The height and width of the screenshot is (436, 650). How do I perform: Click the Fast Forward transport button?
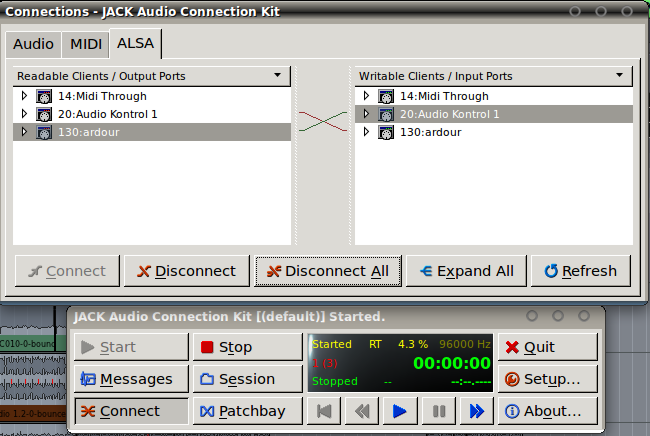pyautogui.click(x=476, y=411)
